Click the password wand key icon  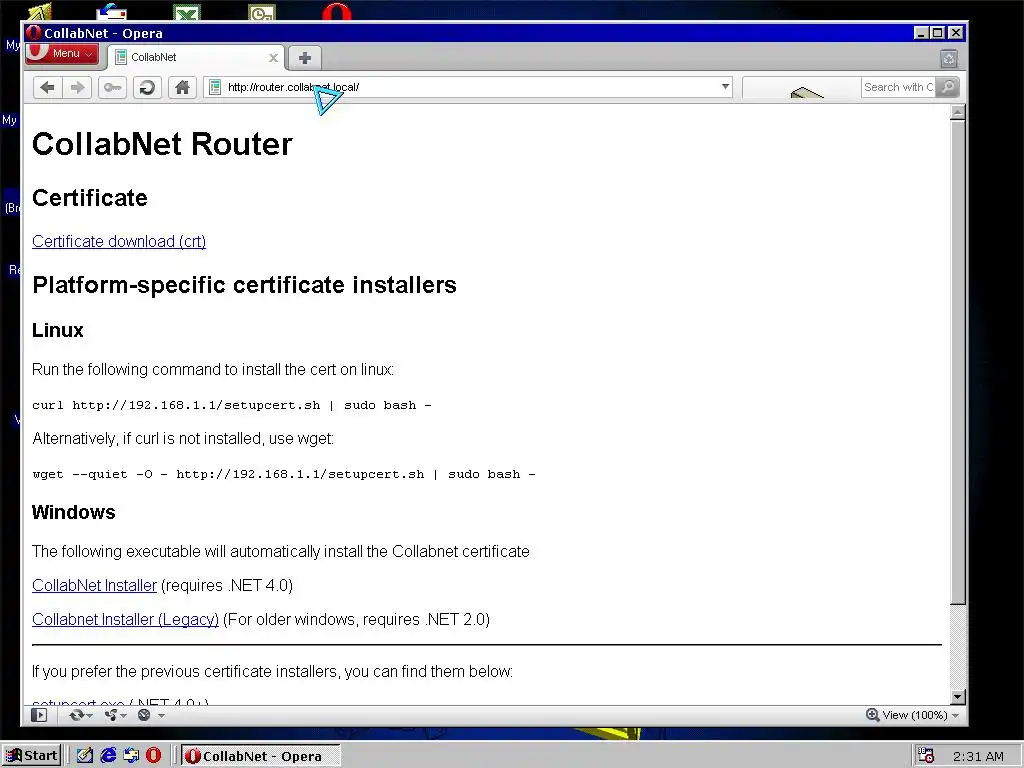[112, 87]
